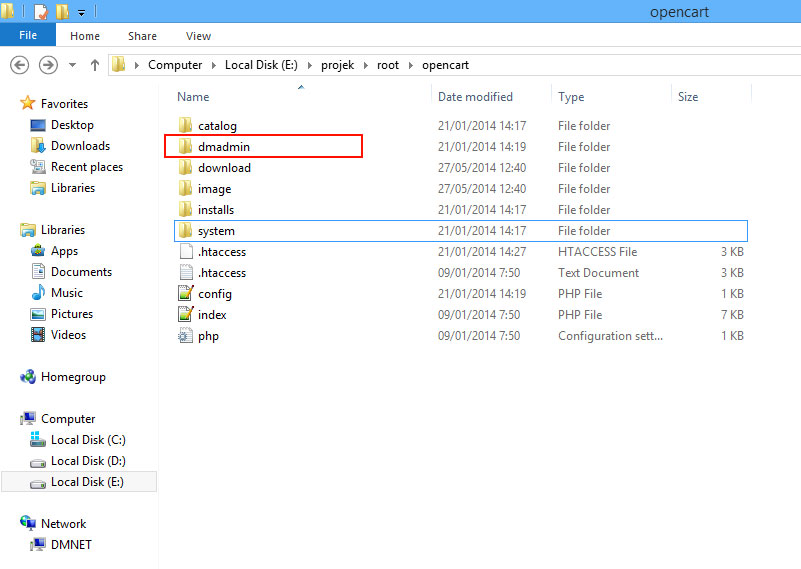801x569 pixels.
Task: Click the Text Document type cell
Action: [598, 272]
